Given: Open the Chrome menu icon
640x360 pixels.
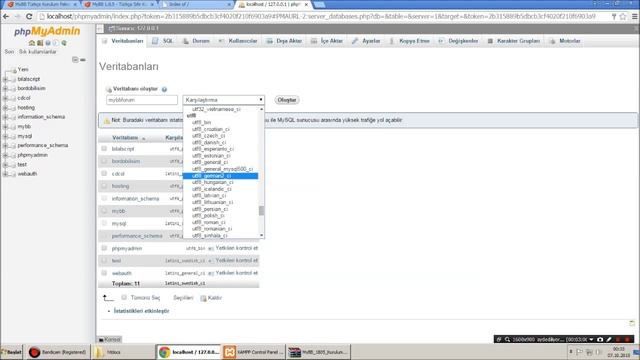Looking at the screenshot, I should pos(635,17).
